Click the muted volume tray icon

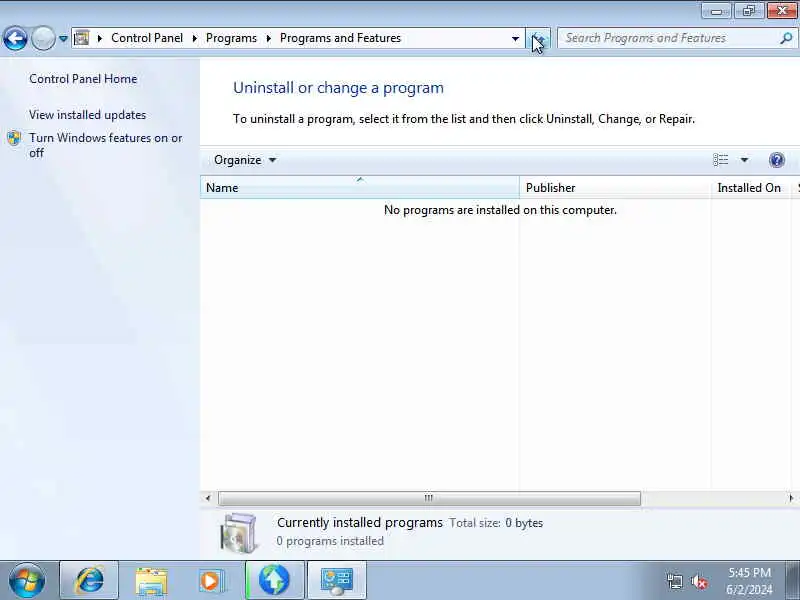click(x=699, y=582)
